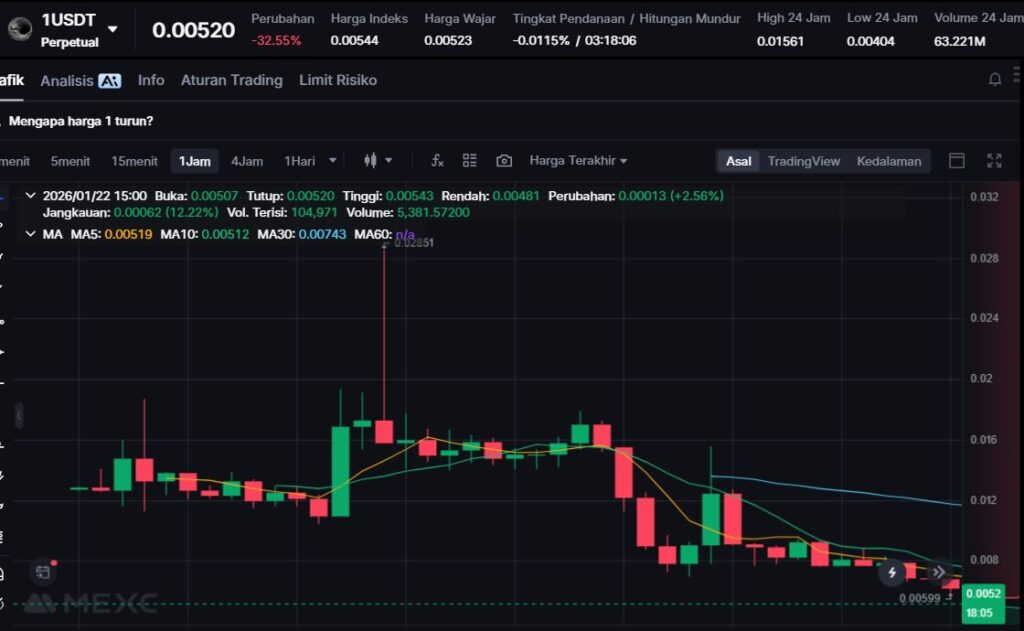The image size is (1024, 631).
Task: Collapse the MA indicator legend row
Action: [30, 234]
